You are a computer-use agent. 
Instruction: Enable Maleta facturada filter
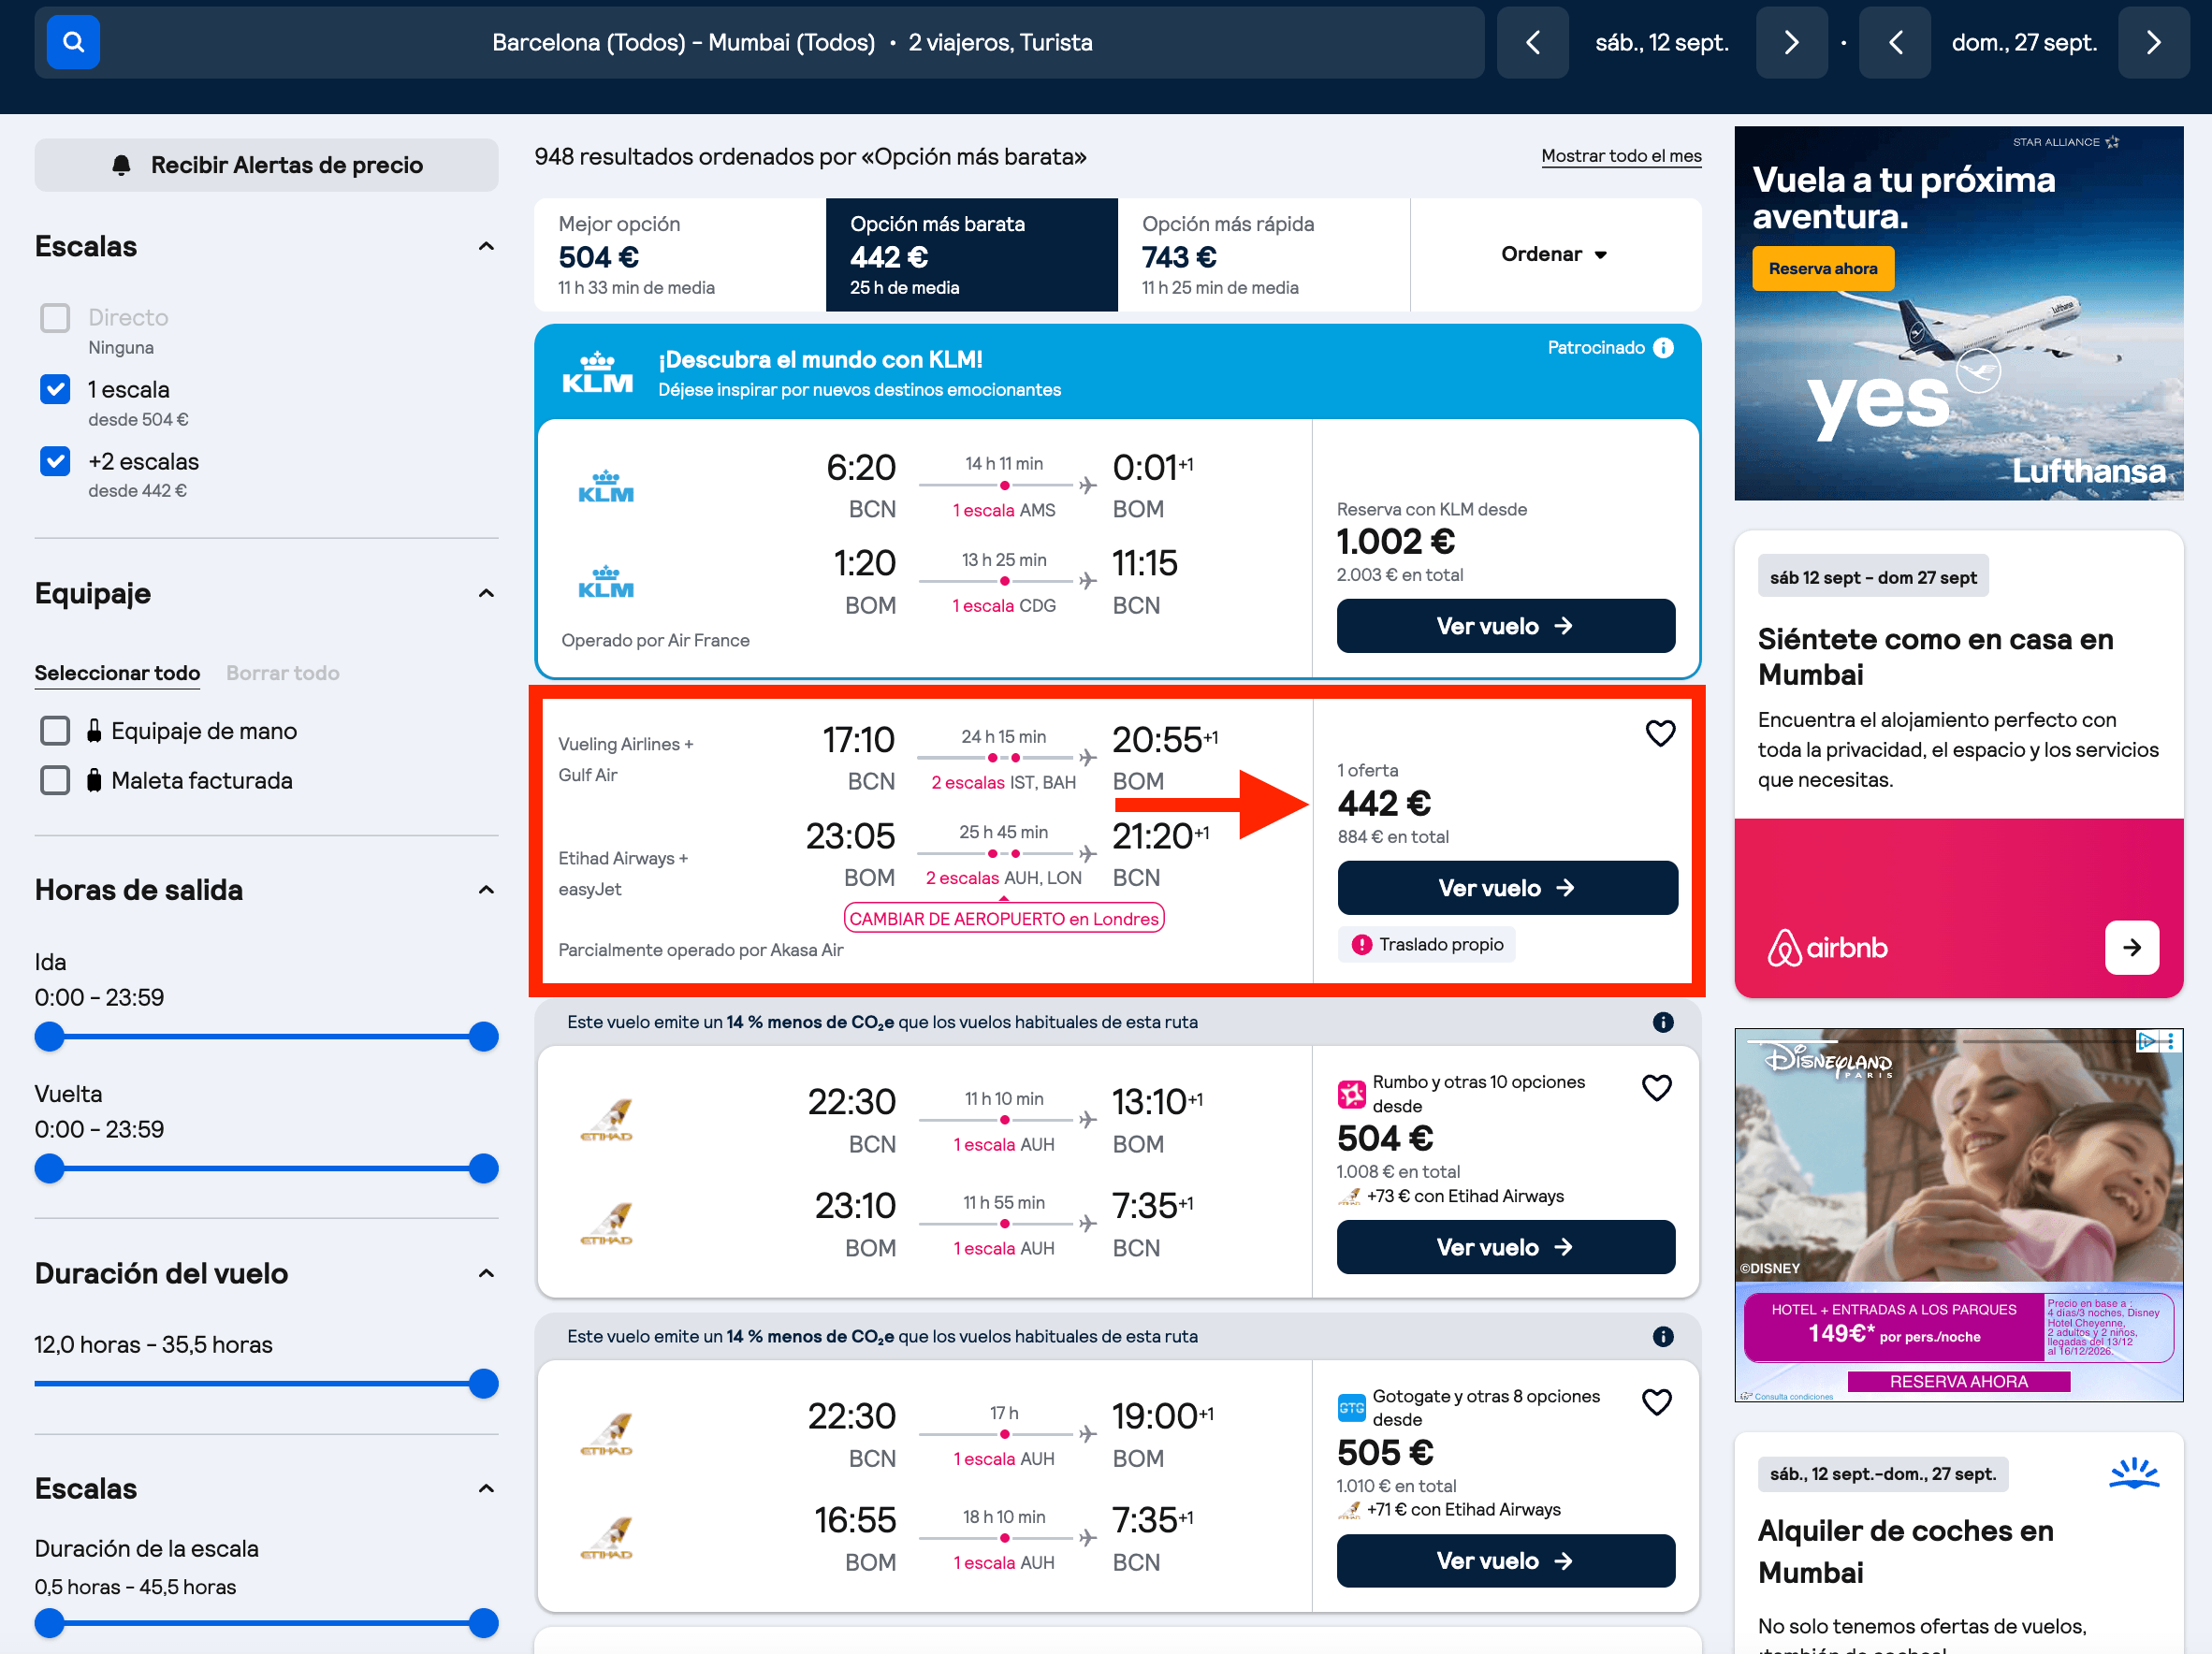point(55,780)
